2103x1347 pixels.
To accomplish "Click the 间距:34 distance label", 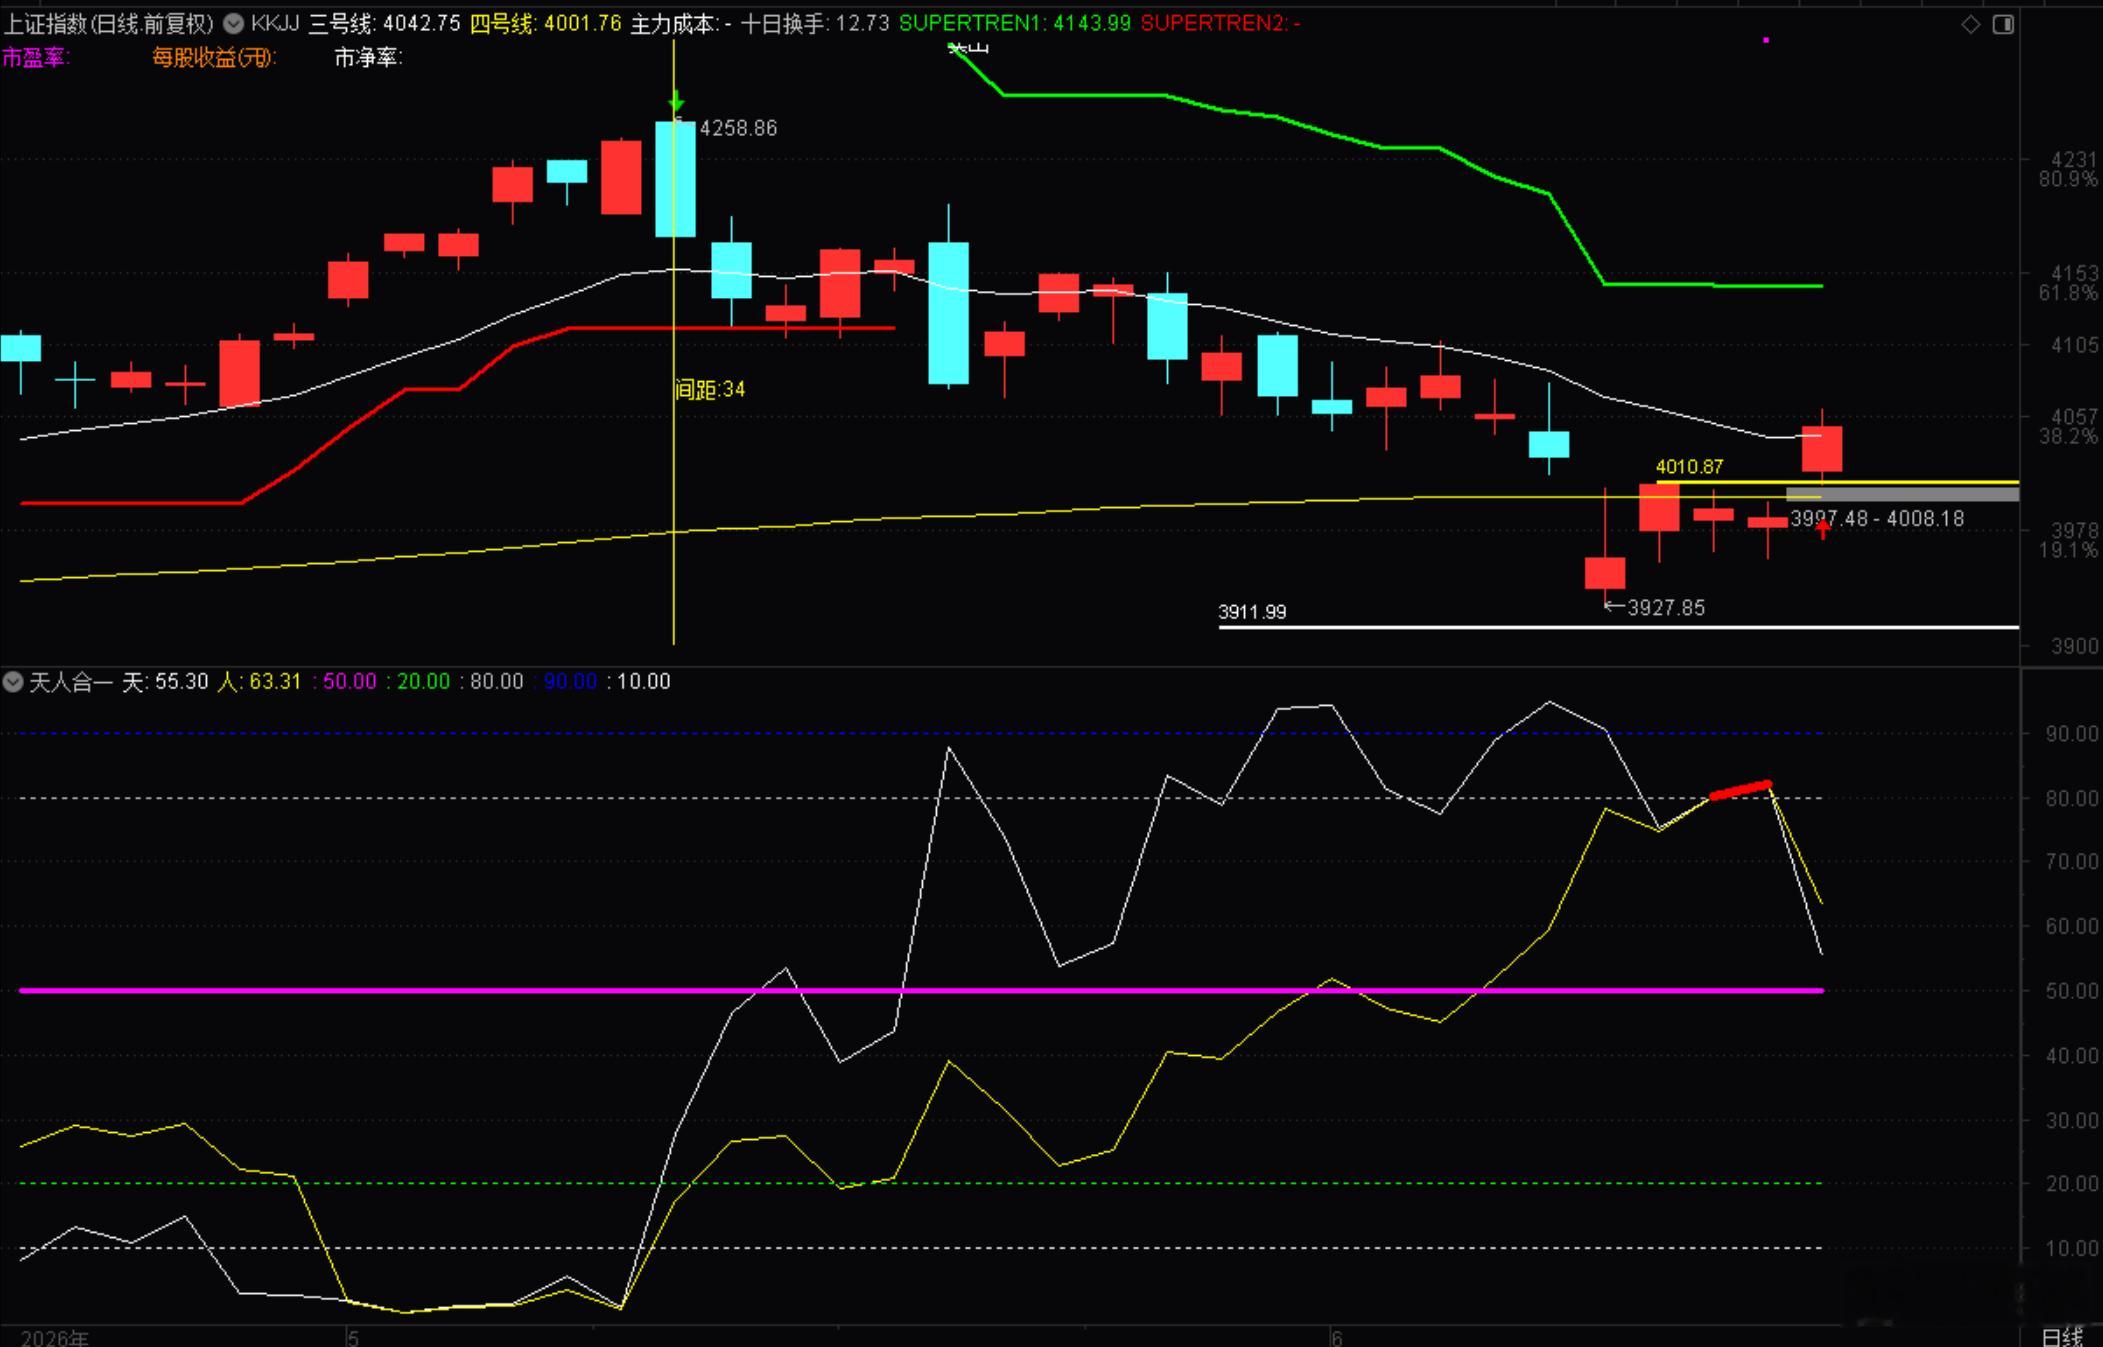I will pos(711,389).
